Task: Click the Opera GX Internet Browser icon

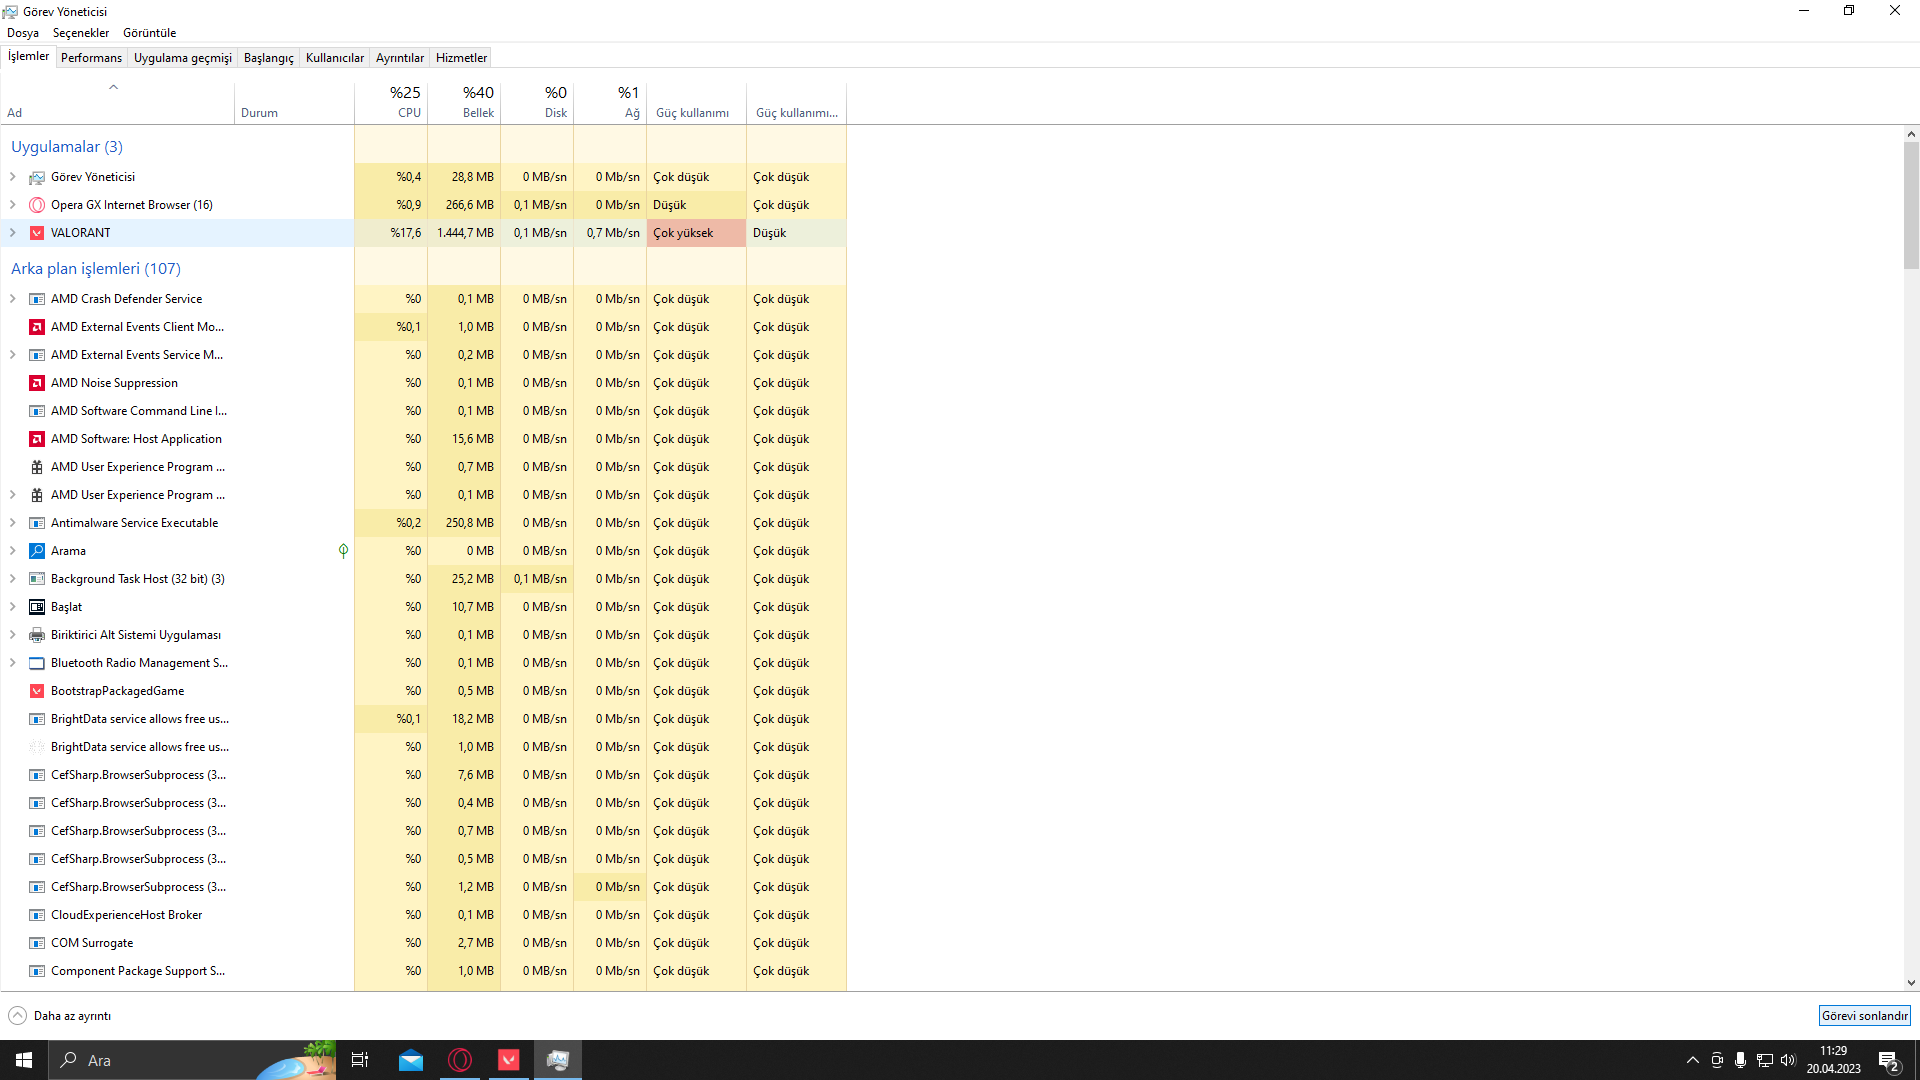Action: tap(37, 205)
